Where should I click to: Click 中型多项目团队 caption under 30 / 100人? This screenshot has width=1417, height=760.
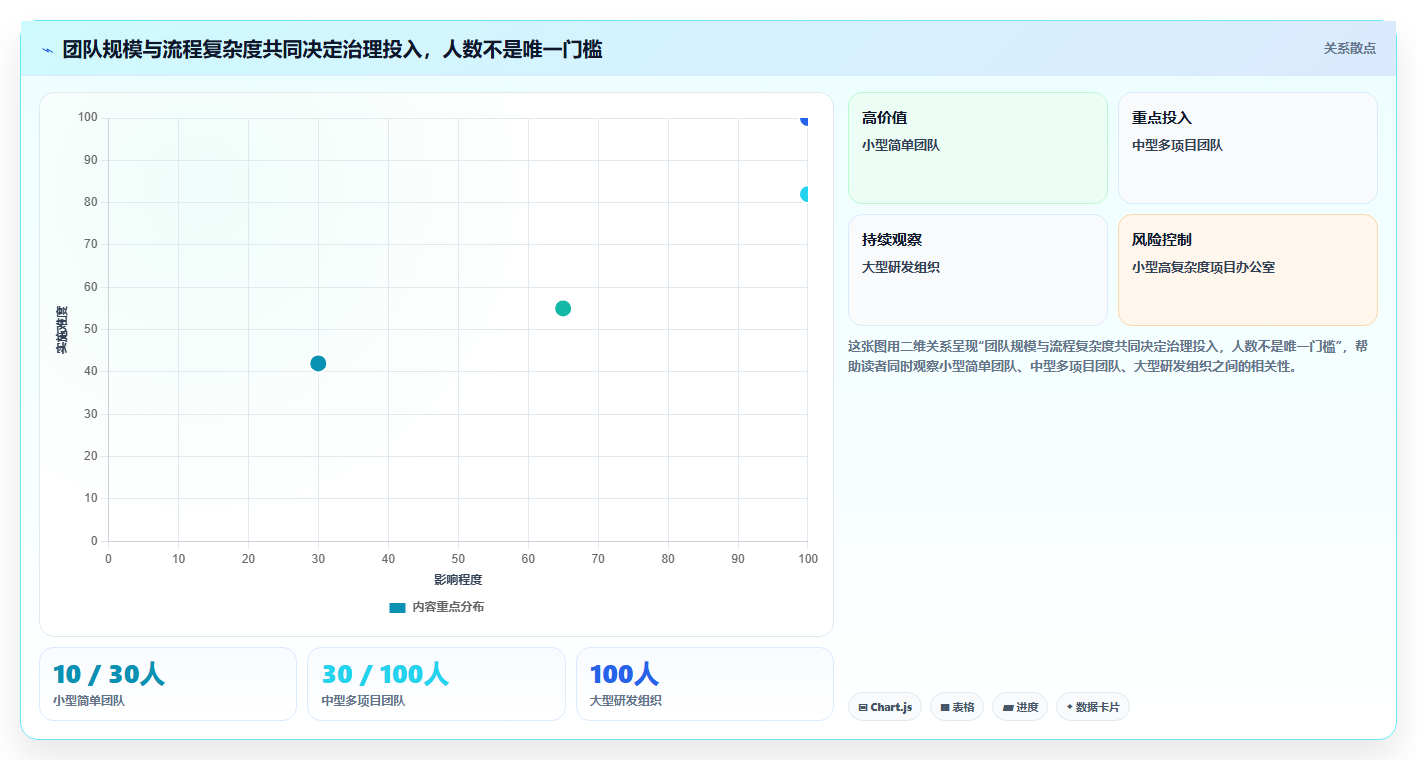pos(363,701)
